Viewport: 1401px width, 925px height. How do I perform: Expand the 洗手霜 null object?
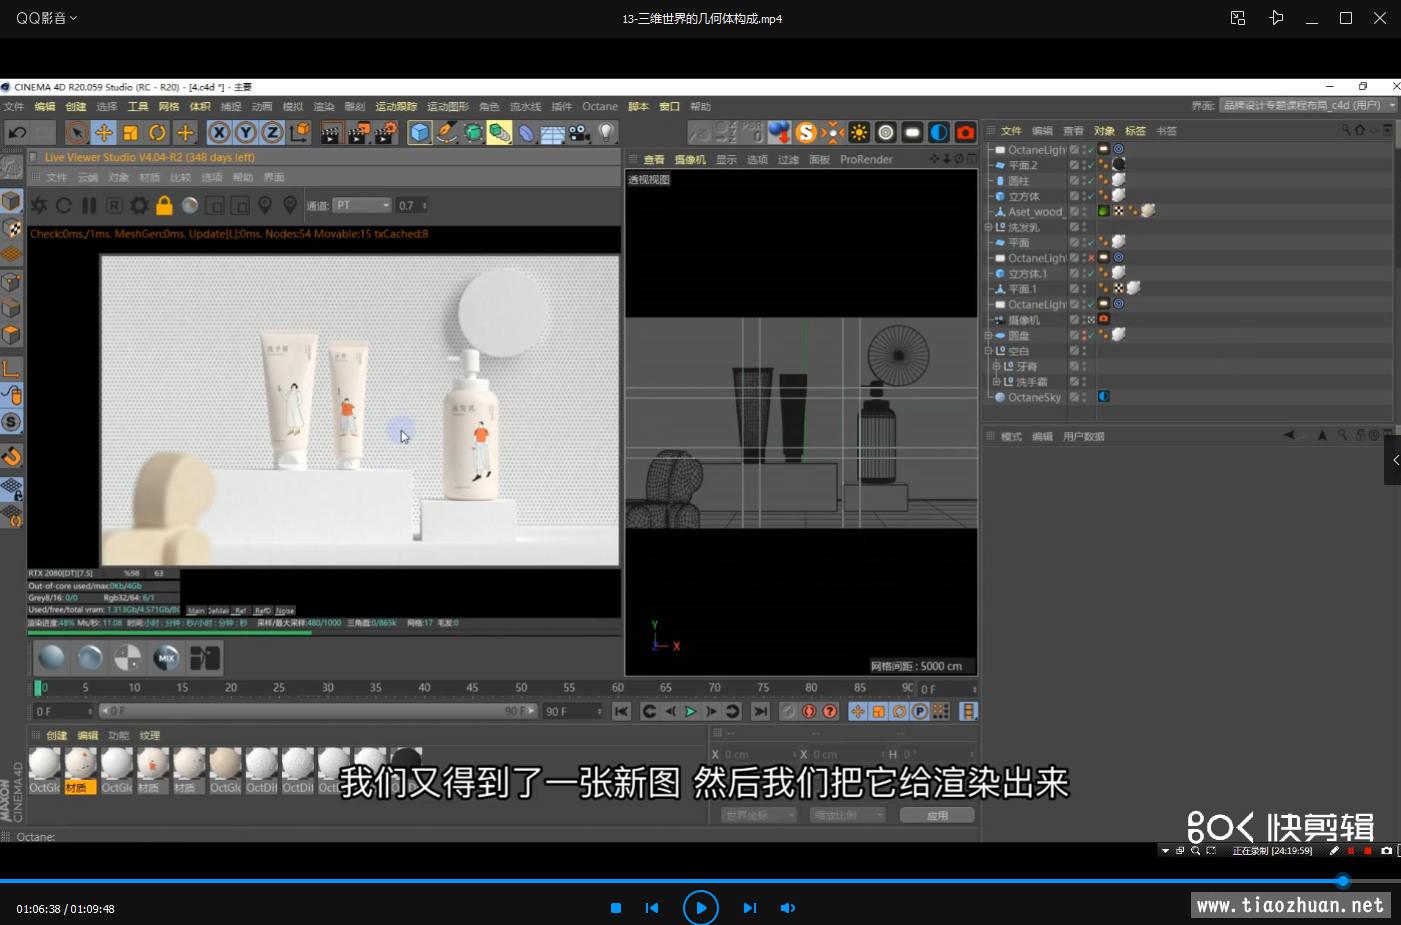point(996,382)
